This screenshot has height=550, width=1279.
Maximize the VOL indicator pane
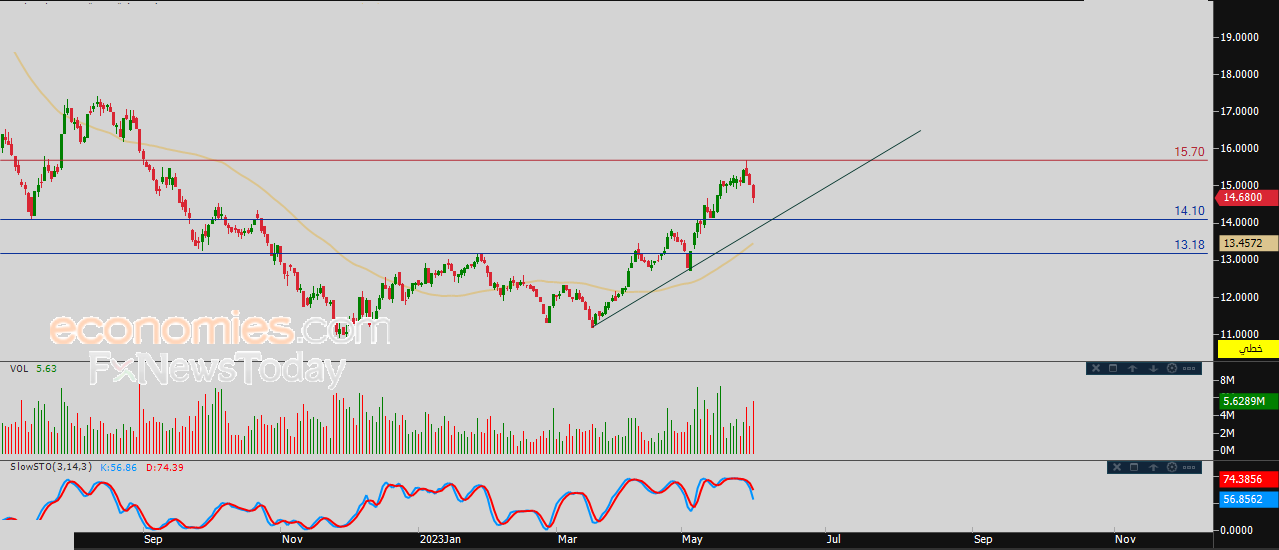1113,368
